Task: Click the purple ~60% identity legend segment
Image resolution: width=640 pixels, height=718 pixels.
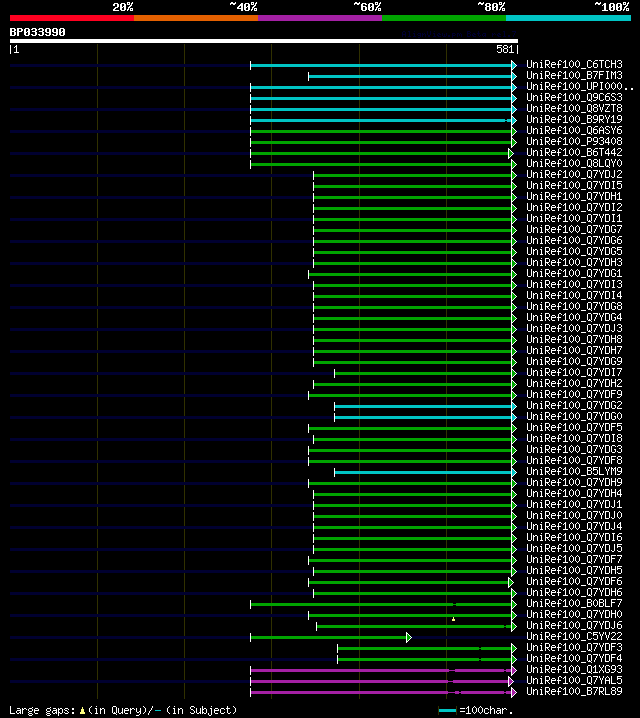Action: coord(320,18)
